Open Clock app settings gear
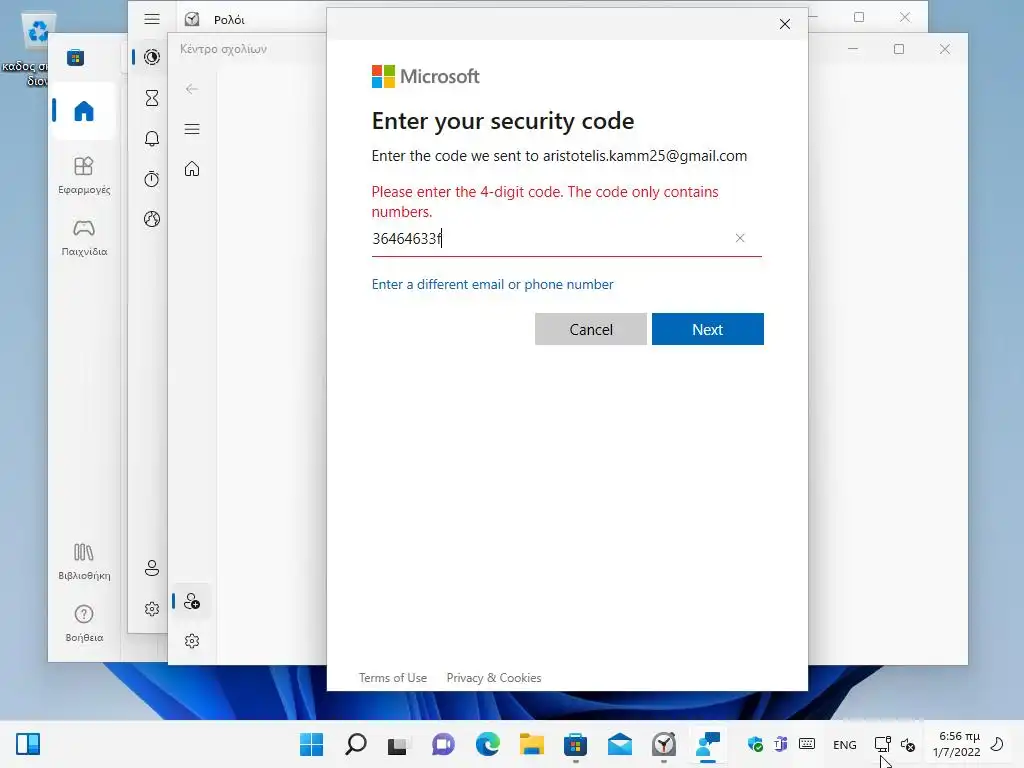This screenshot has height=768, width=1024. click(x=152, y=609)
